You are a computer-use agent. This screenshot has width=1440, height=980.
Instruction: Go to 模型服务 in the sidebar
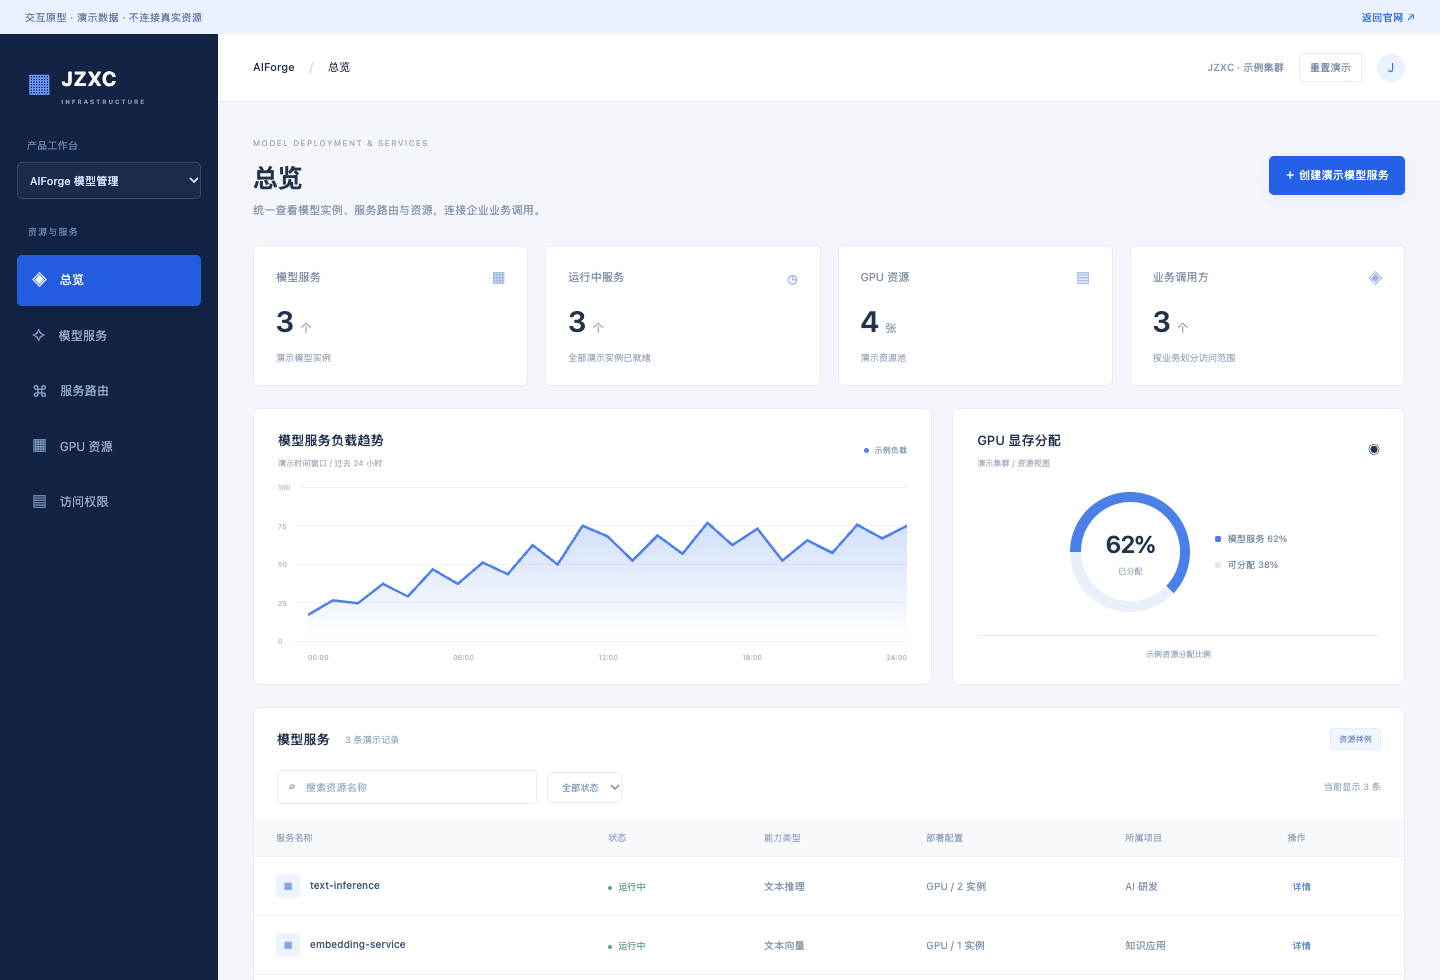pyautogui.click(x=109, y=336)
